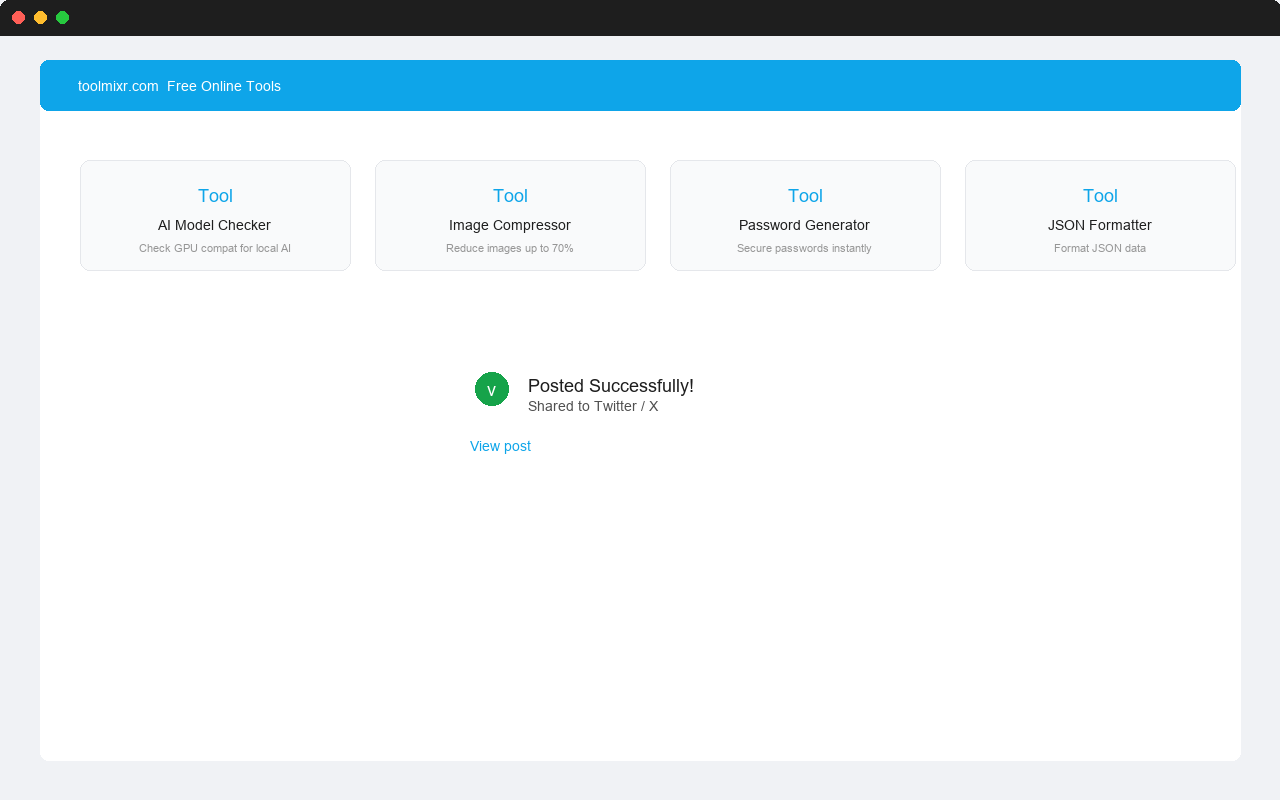Click Tool label above Image Compressor

pyautogui.click(x=510, y=196)
